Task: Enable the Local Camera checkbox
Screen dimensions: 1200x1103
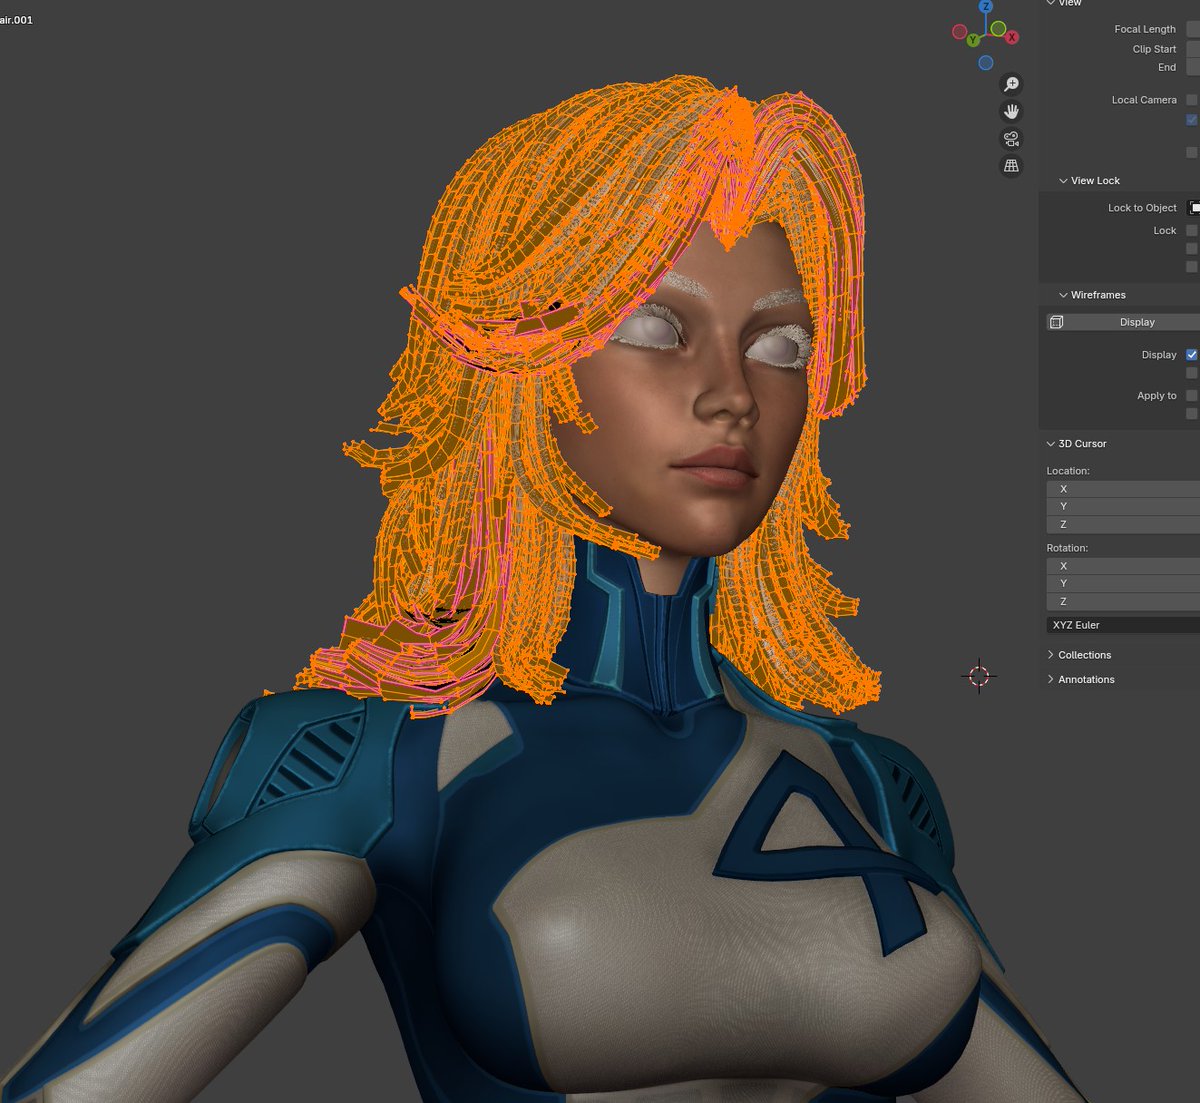Action: 1192,100
